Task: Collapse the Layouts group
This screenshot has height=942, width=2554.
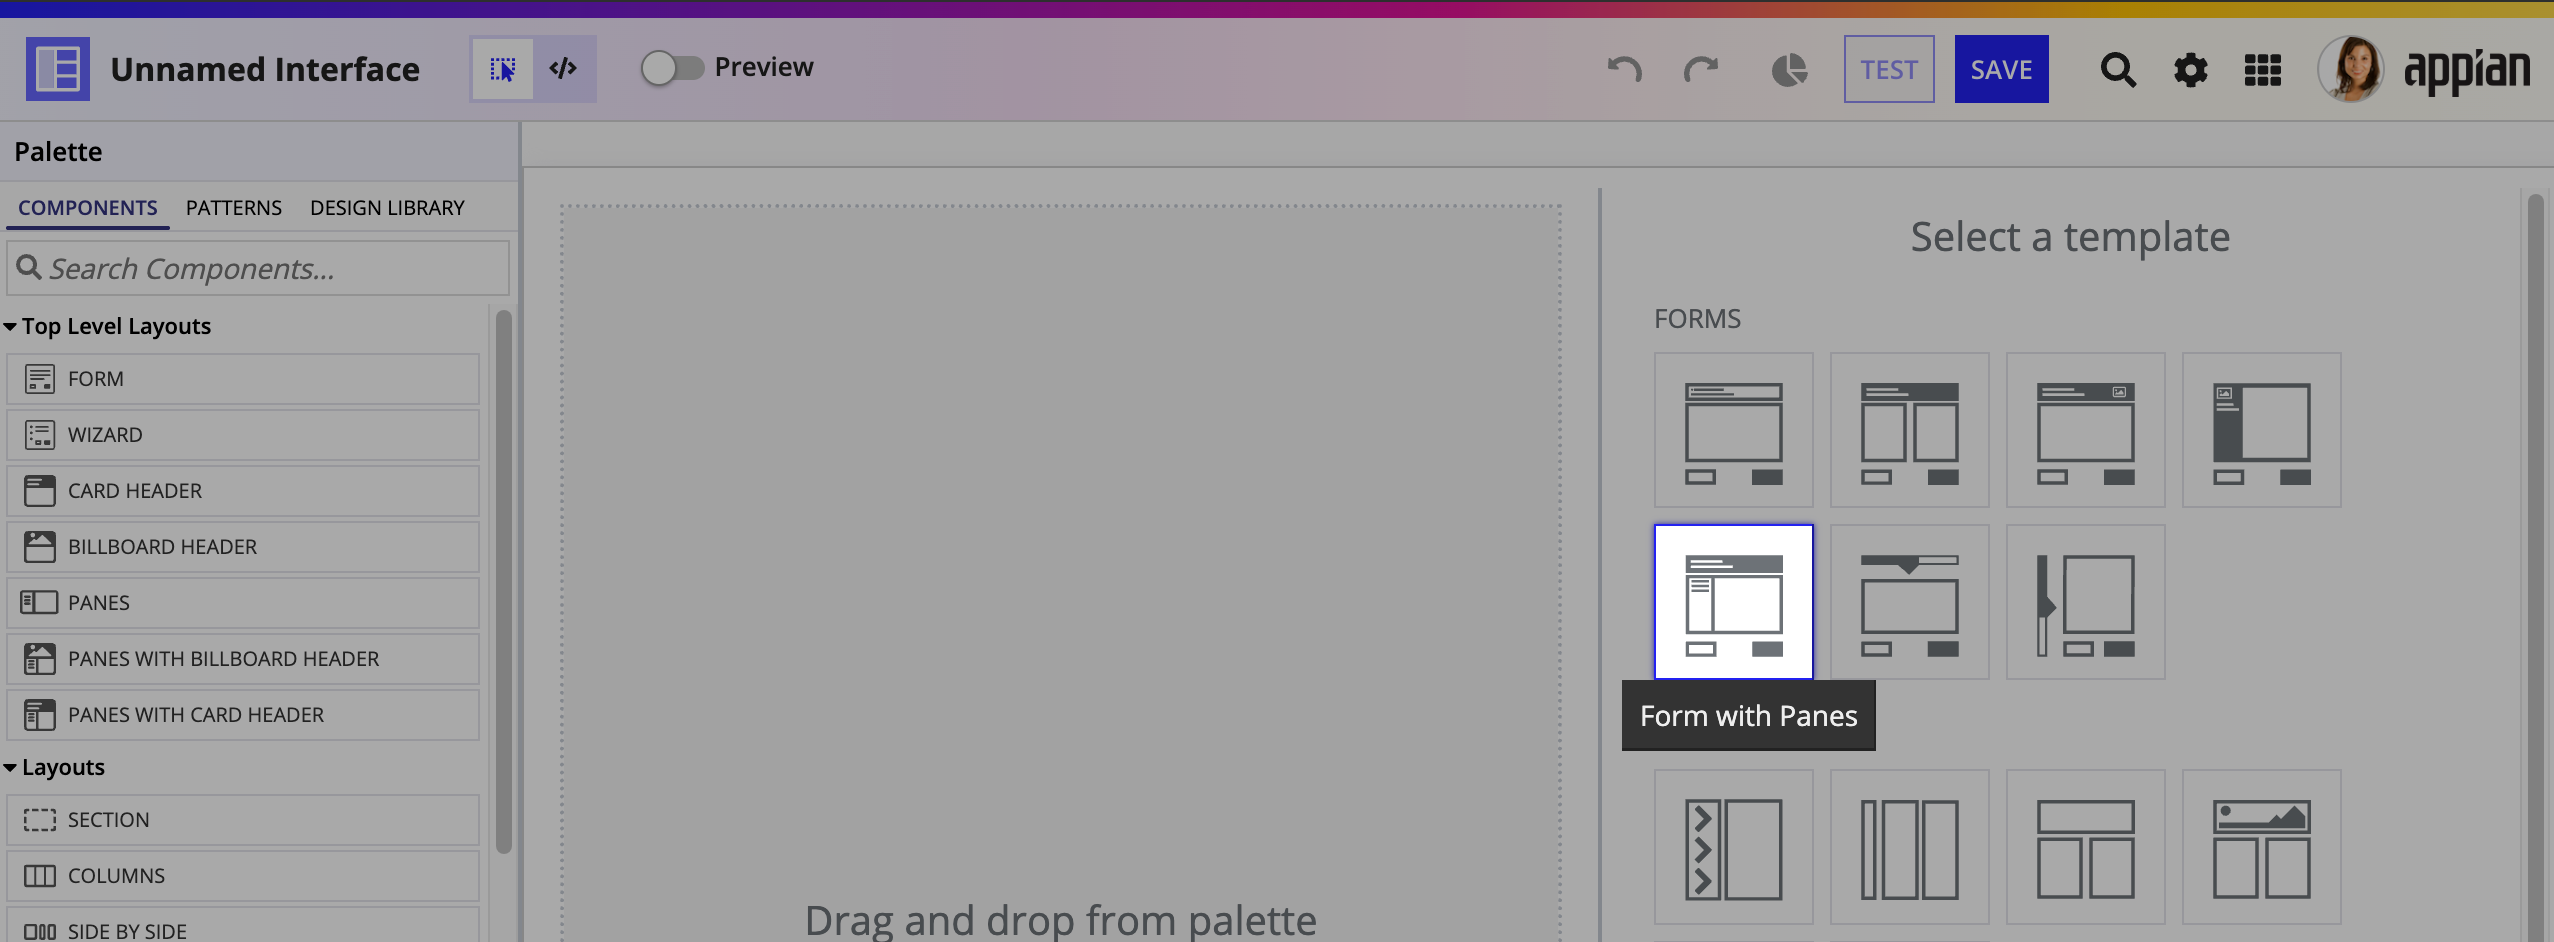Action: click(54, 767)
